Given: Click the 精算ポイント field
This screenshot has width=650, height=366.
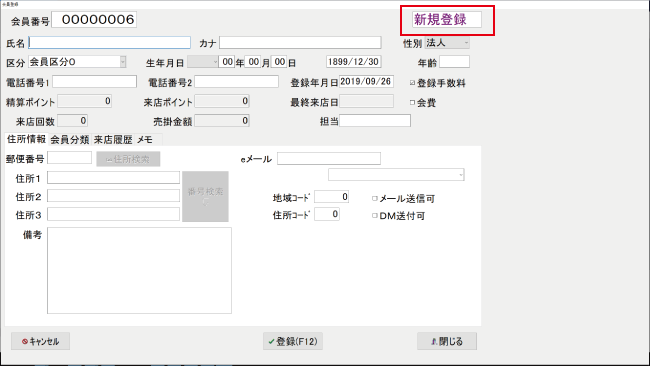Looking at the screenshot, I should click(x=85, y=101).
